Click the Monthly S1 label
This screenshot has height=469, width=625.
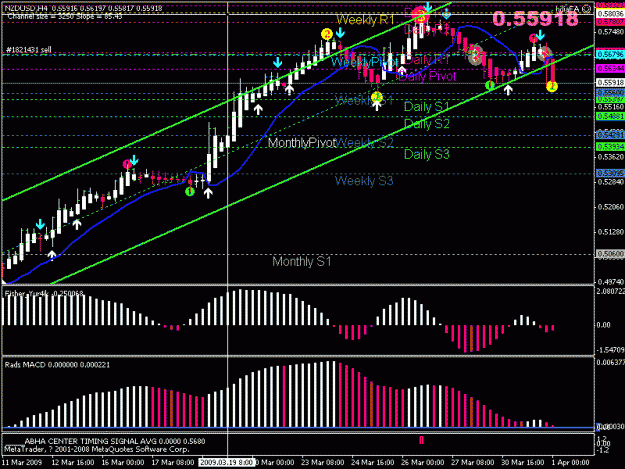pos(302,262)
